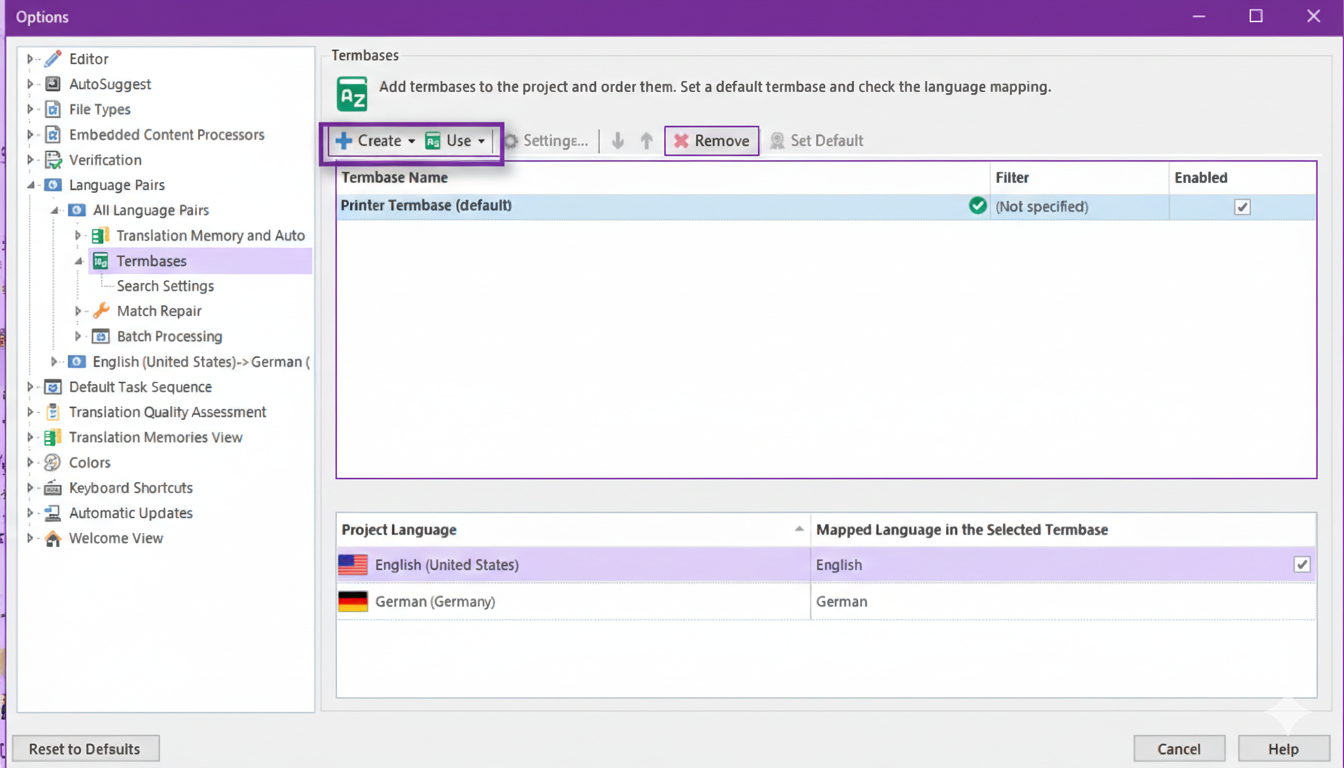Image resolution: width=1344 pixels, height=768 pixels.
Task: Click the Reset to Defaults button
Action: pos(85,749)
